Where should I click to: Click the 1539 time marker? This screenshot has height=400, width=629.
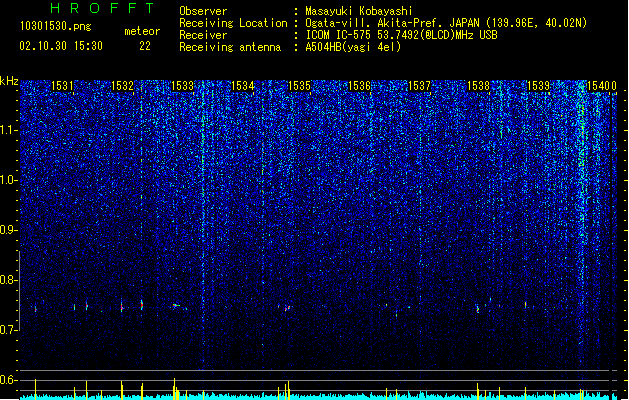coord(538,86)
